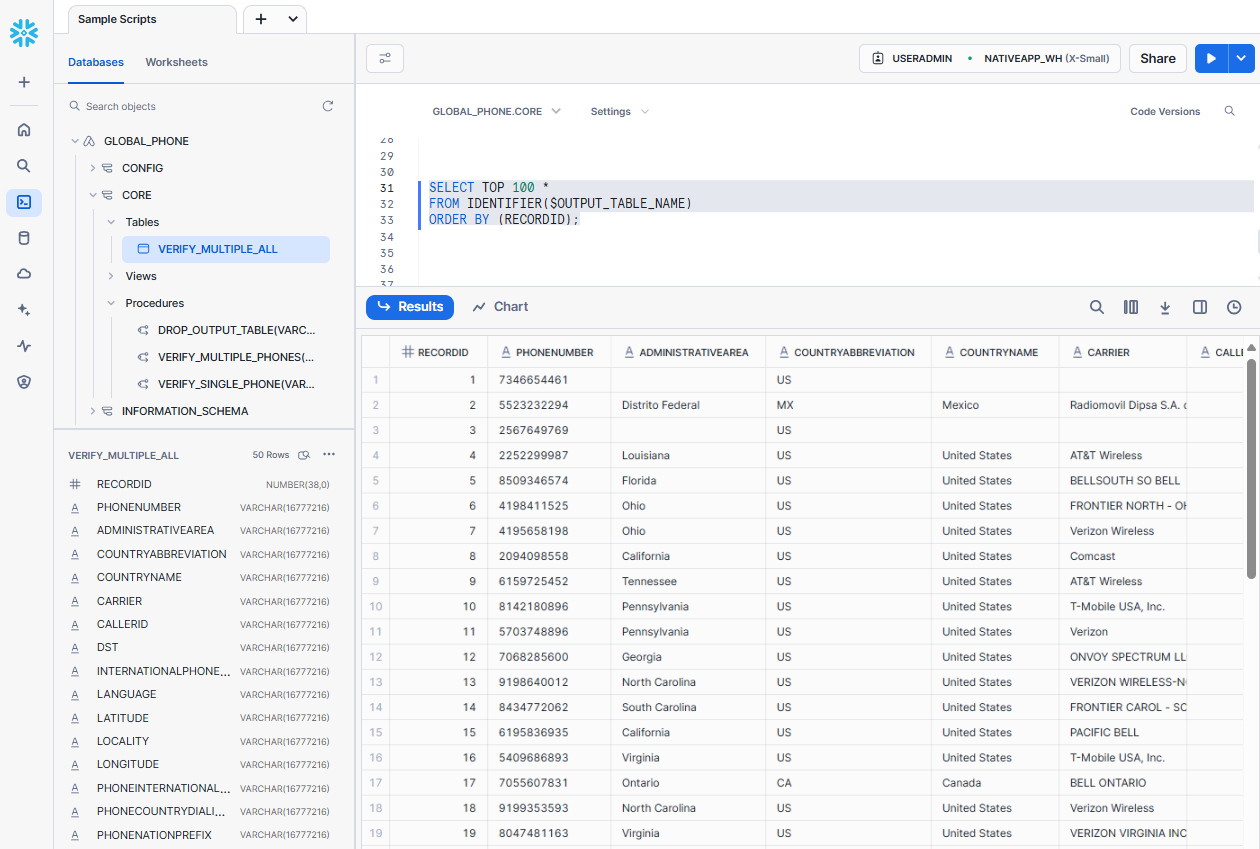The width and height of the screenshot is (1260, 849).
Task: Select the Results tab
Action: pyautogui.click(x=410, y=307)
